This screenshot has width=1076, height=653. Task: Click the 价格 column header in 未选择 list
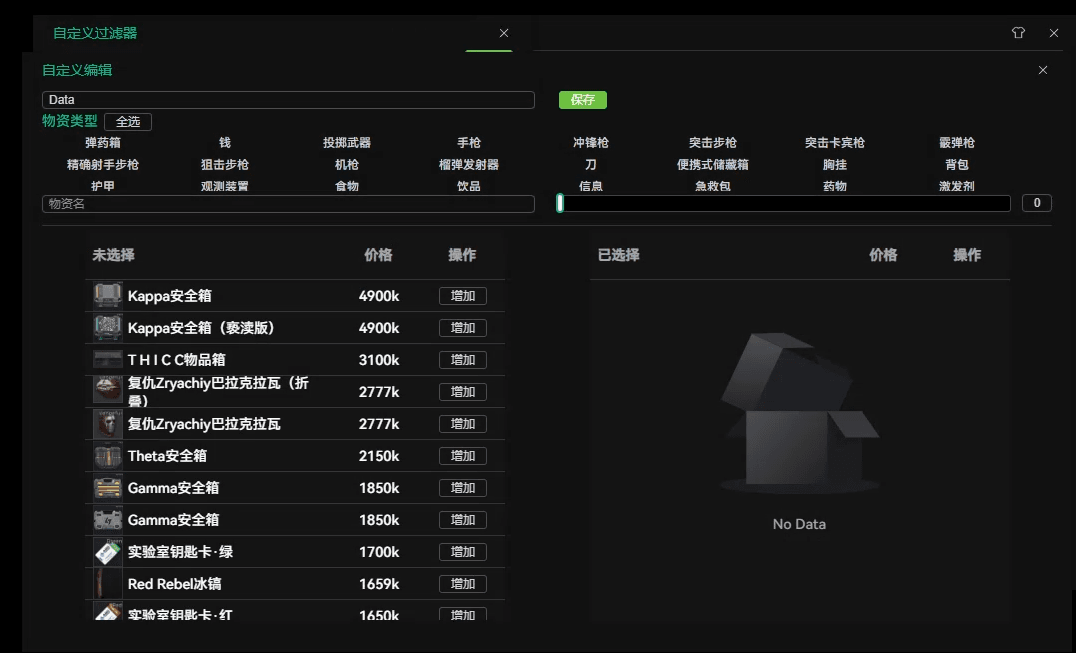coord(378,255)
